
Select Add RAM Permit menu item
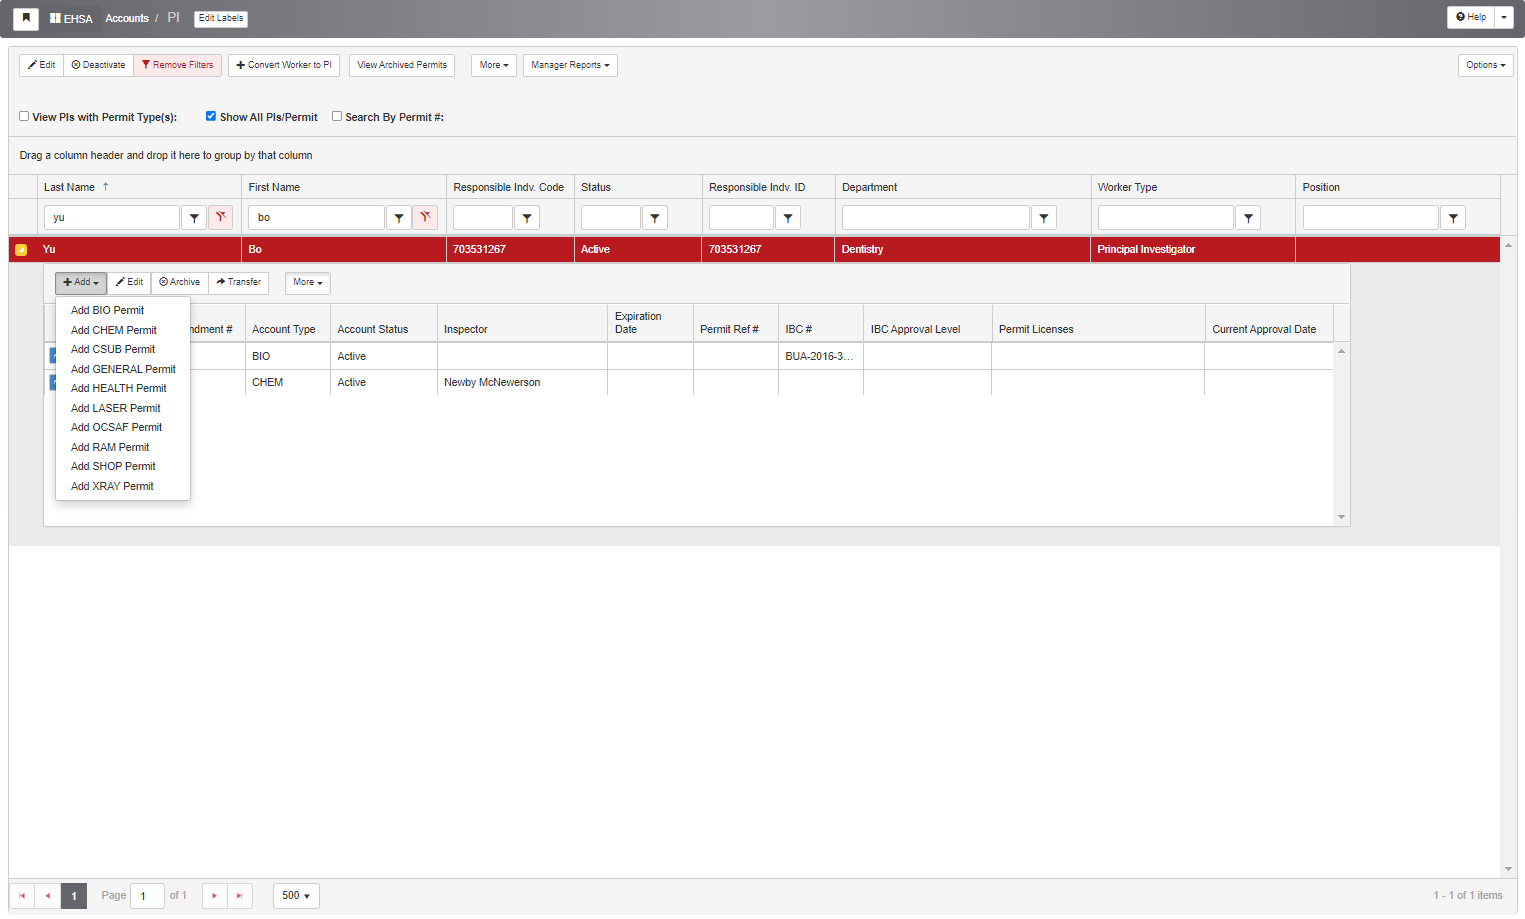[x=110, y=447]
